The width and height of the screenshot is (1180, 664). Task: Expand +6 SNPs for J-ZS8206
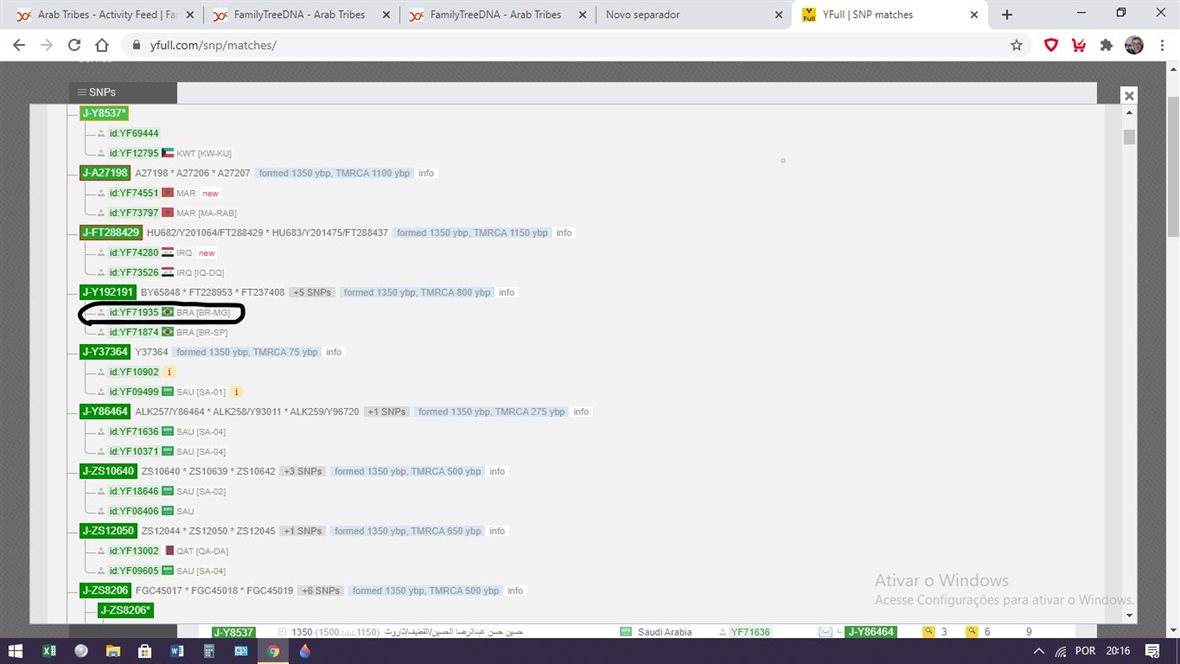click(321, 591)
